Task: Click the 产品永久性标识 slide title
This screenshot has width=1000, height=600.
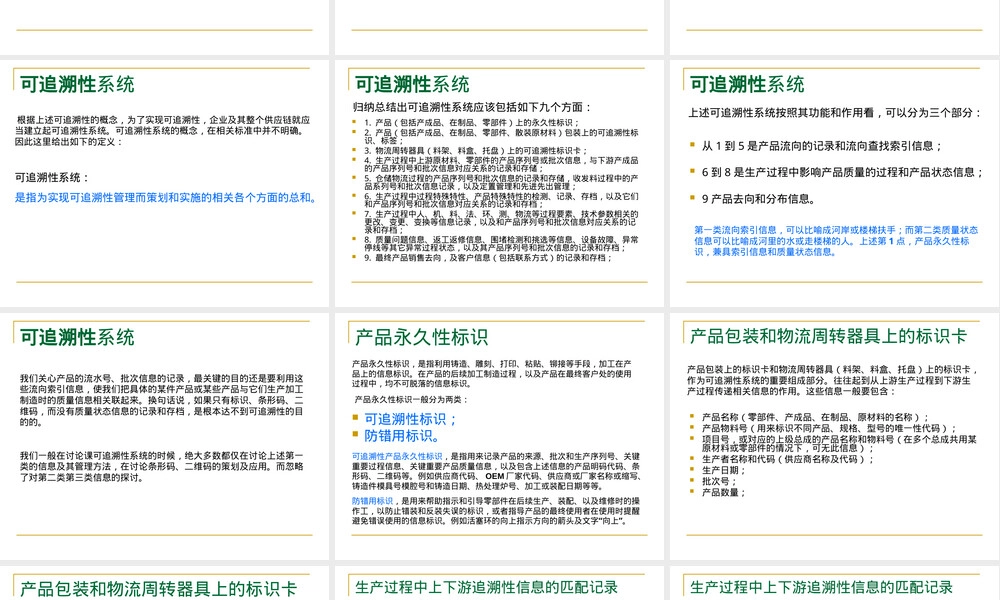Action: (x=422, y=337)
